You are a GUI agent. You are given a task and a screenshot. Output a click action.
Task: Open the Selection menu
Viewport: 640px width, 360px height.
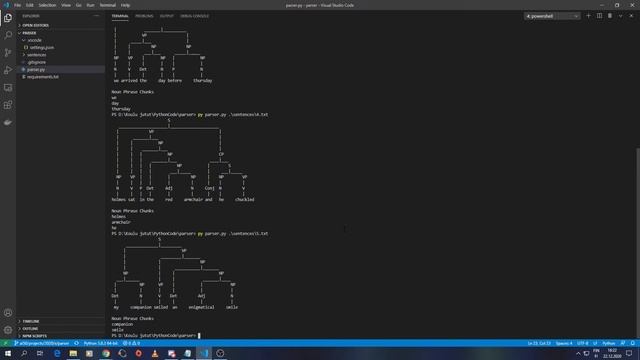point(47,5)
